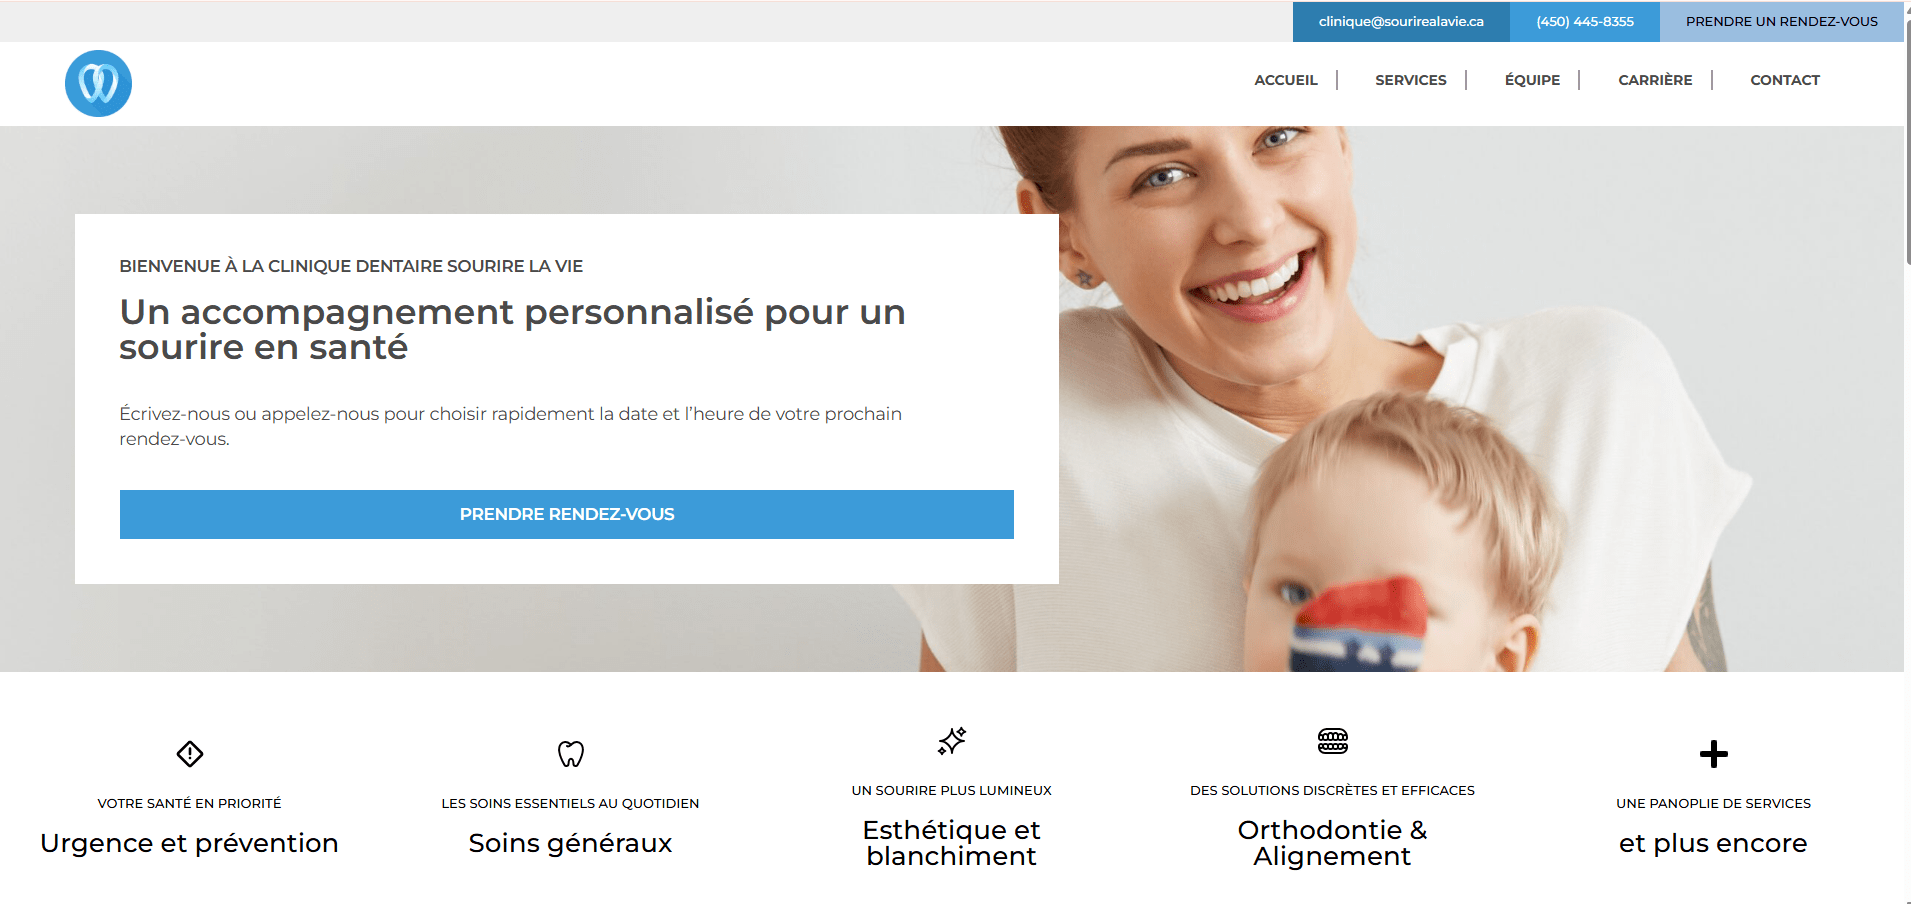Select the Esthétique et blanchiment heading
Image resolution: width=1911 pixels, height=904 pixels.
[x=951, y=843]
